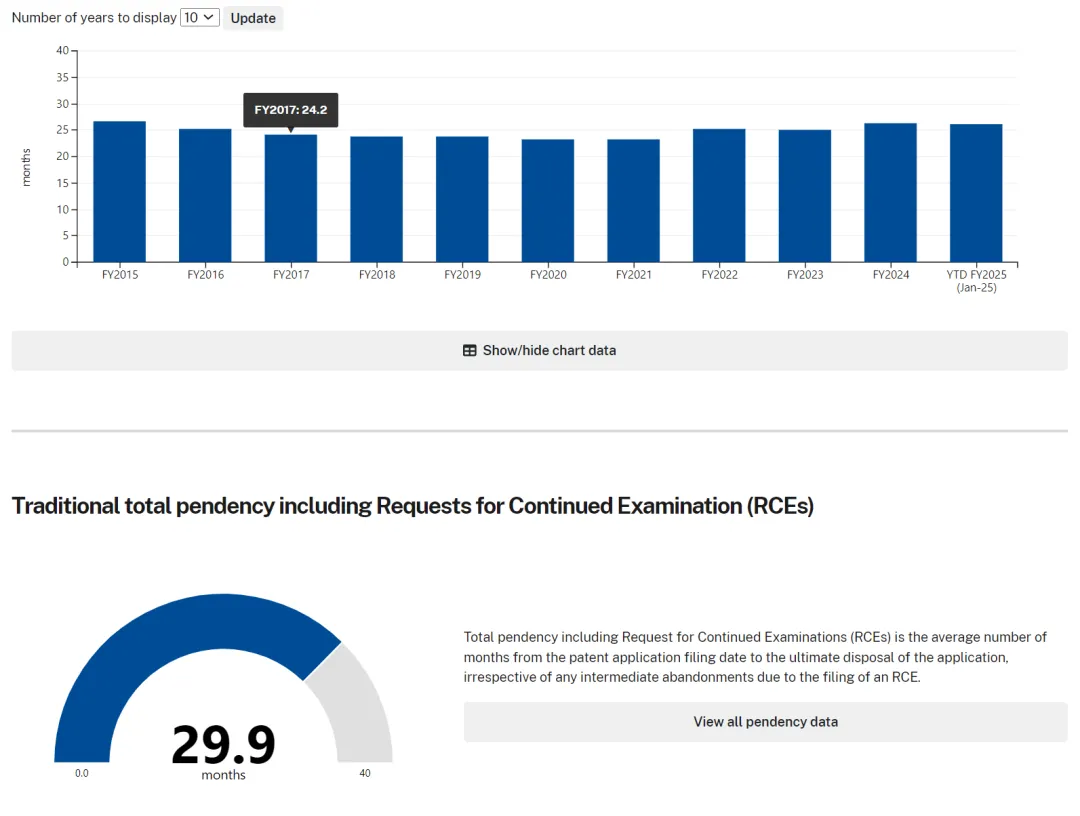Click the FY2017: 24.2 tooltip
The width and height of the screenshot is (1080, 816).
[291, 110]
